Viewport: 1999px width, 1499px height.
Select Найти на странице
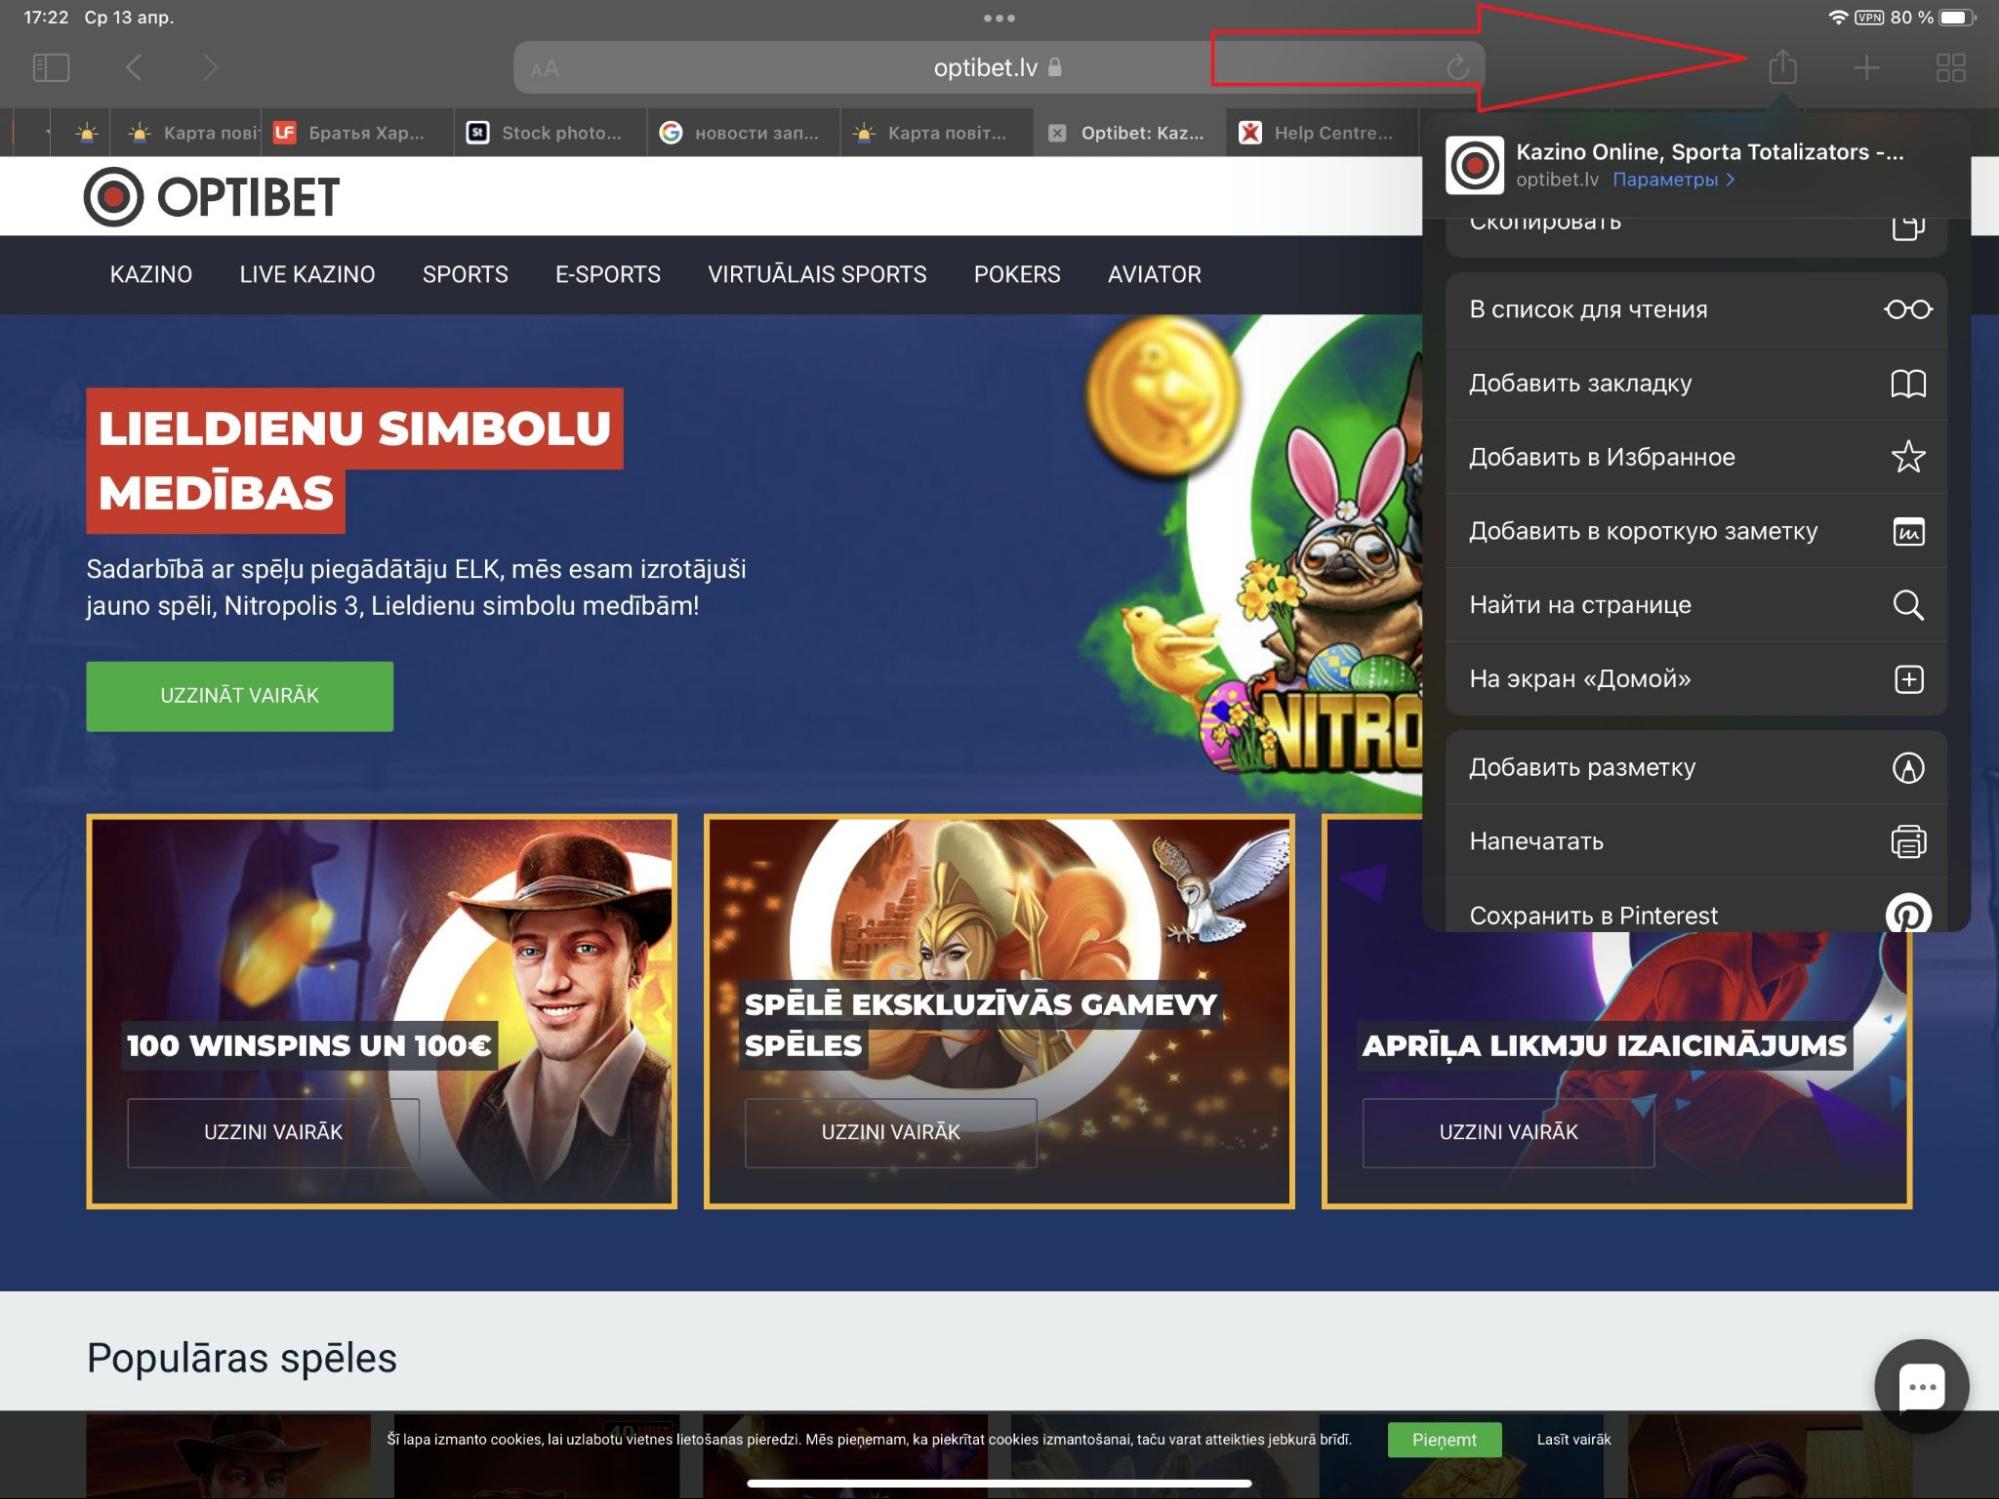(x=1696, y=605)
